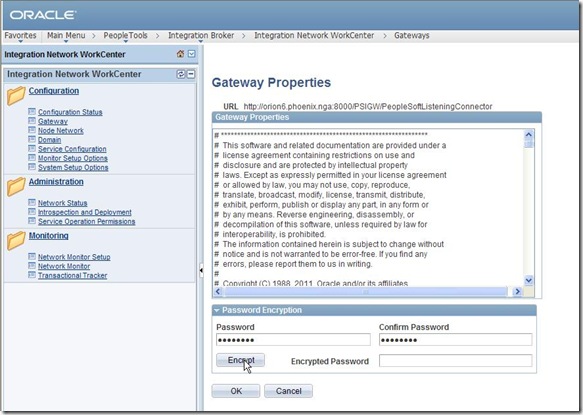Open the Main Menu dropdown

(66, 36)
